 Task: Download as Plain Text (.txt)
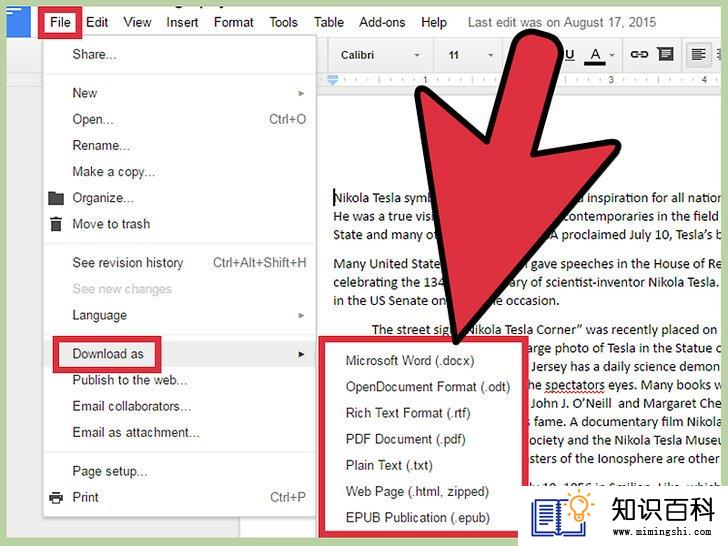point(389,465)
